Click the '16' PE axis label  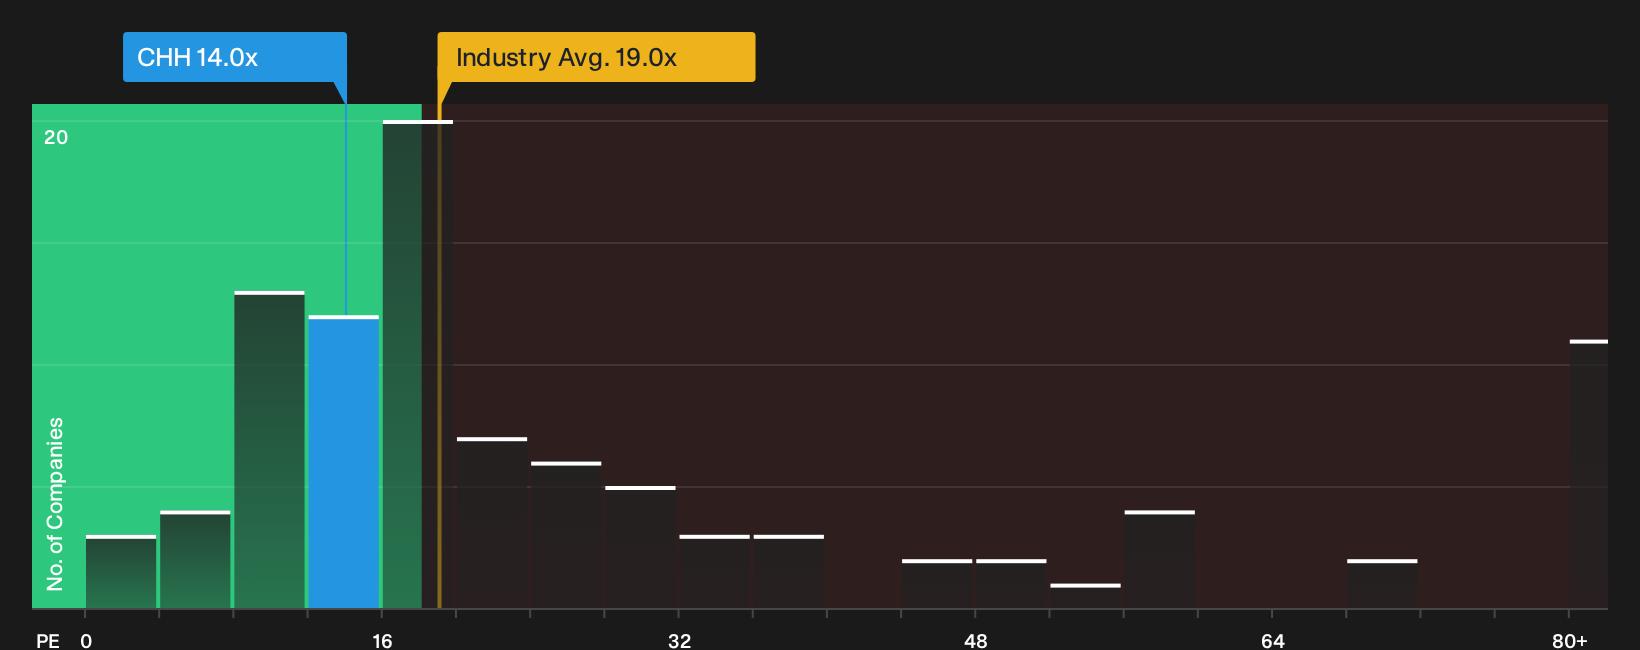click(383, 640)
